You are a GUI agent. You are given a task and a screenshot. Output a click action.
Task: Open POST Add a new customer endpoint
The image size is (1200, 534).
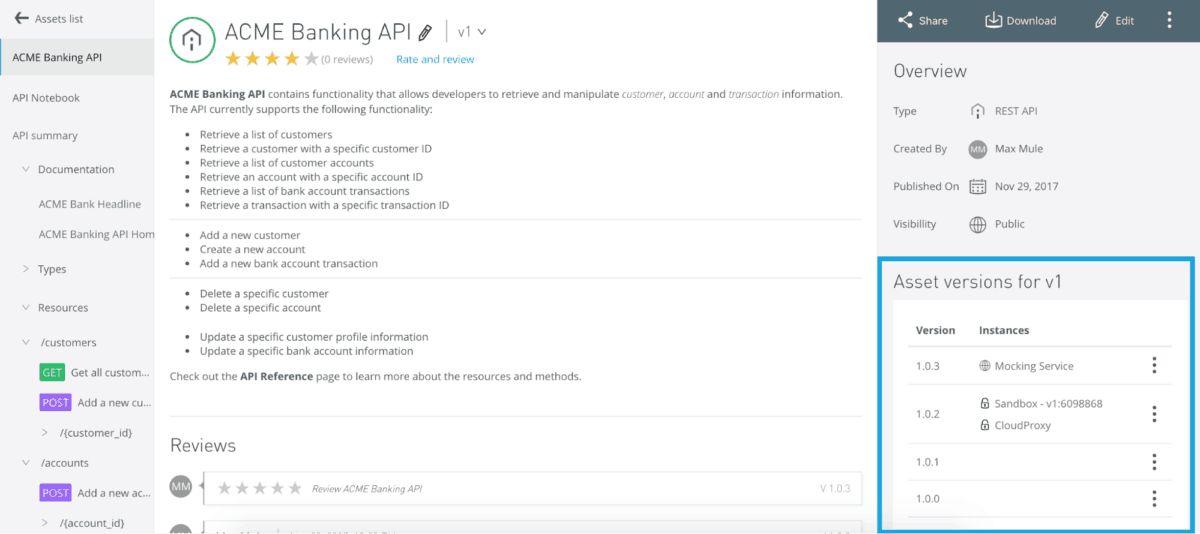(x=96, y=402)
